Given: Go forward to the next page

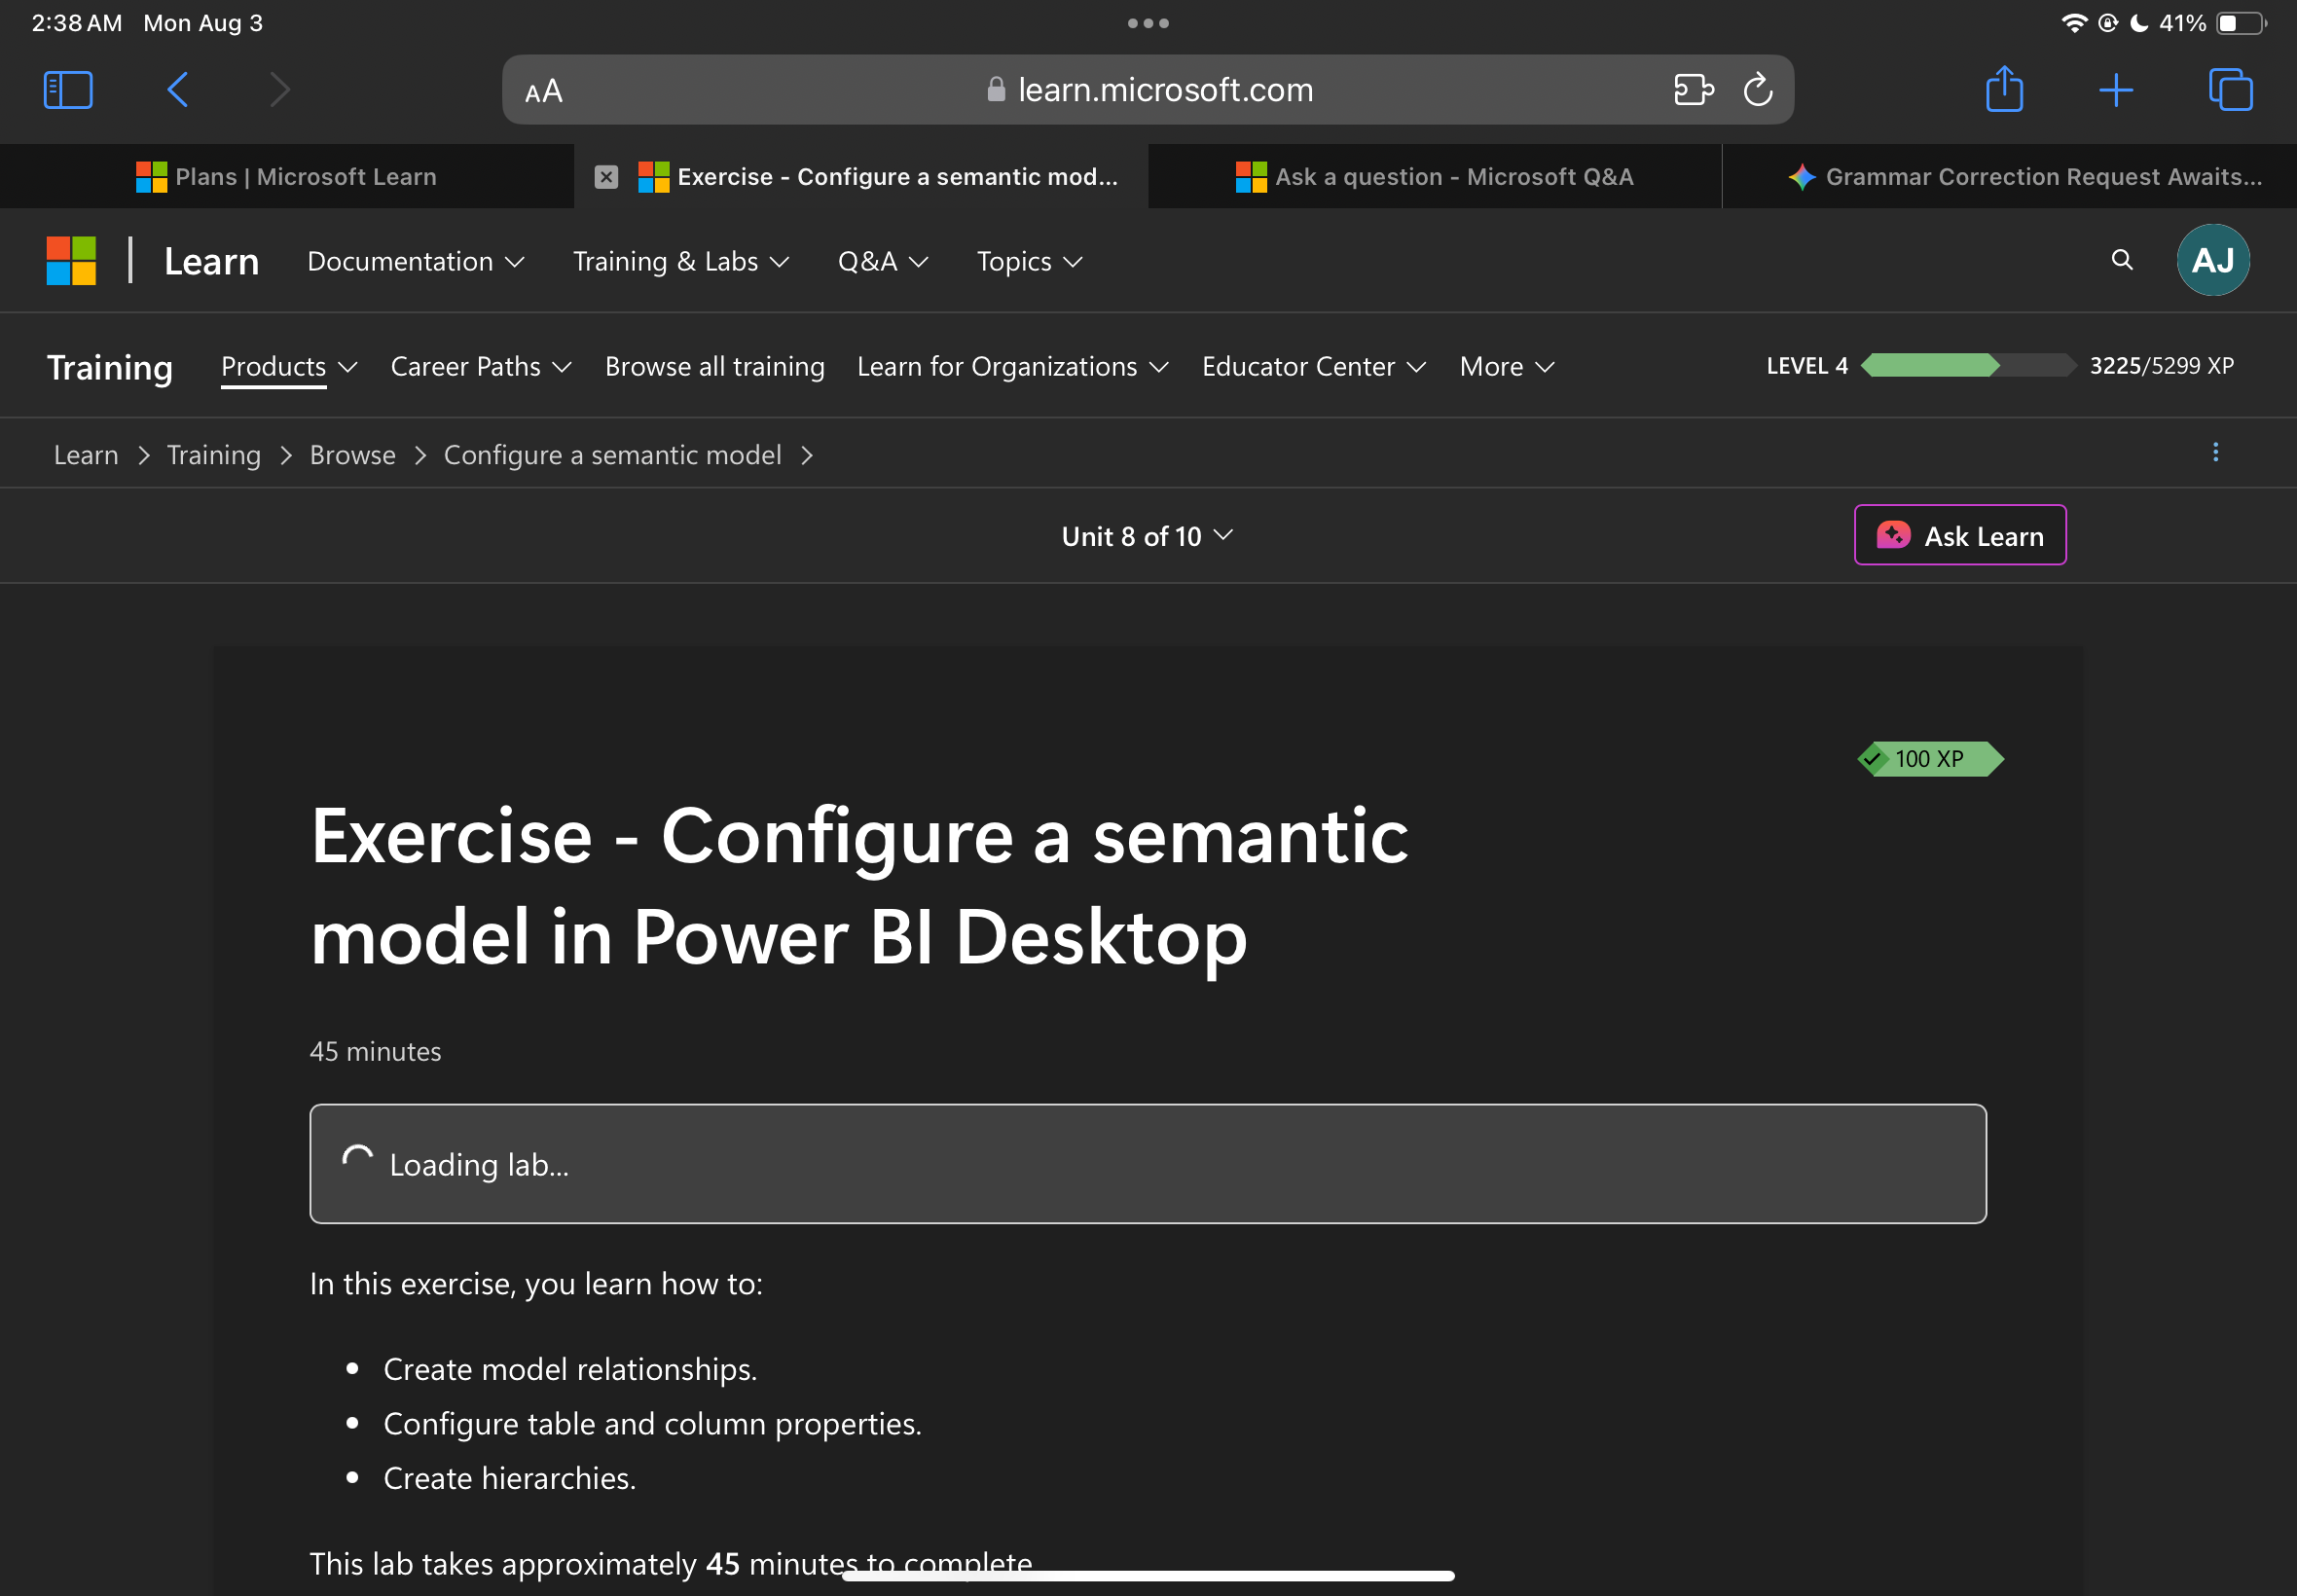Looking at the screenshot, I should [x=280, y=90].
